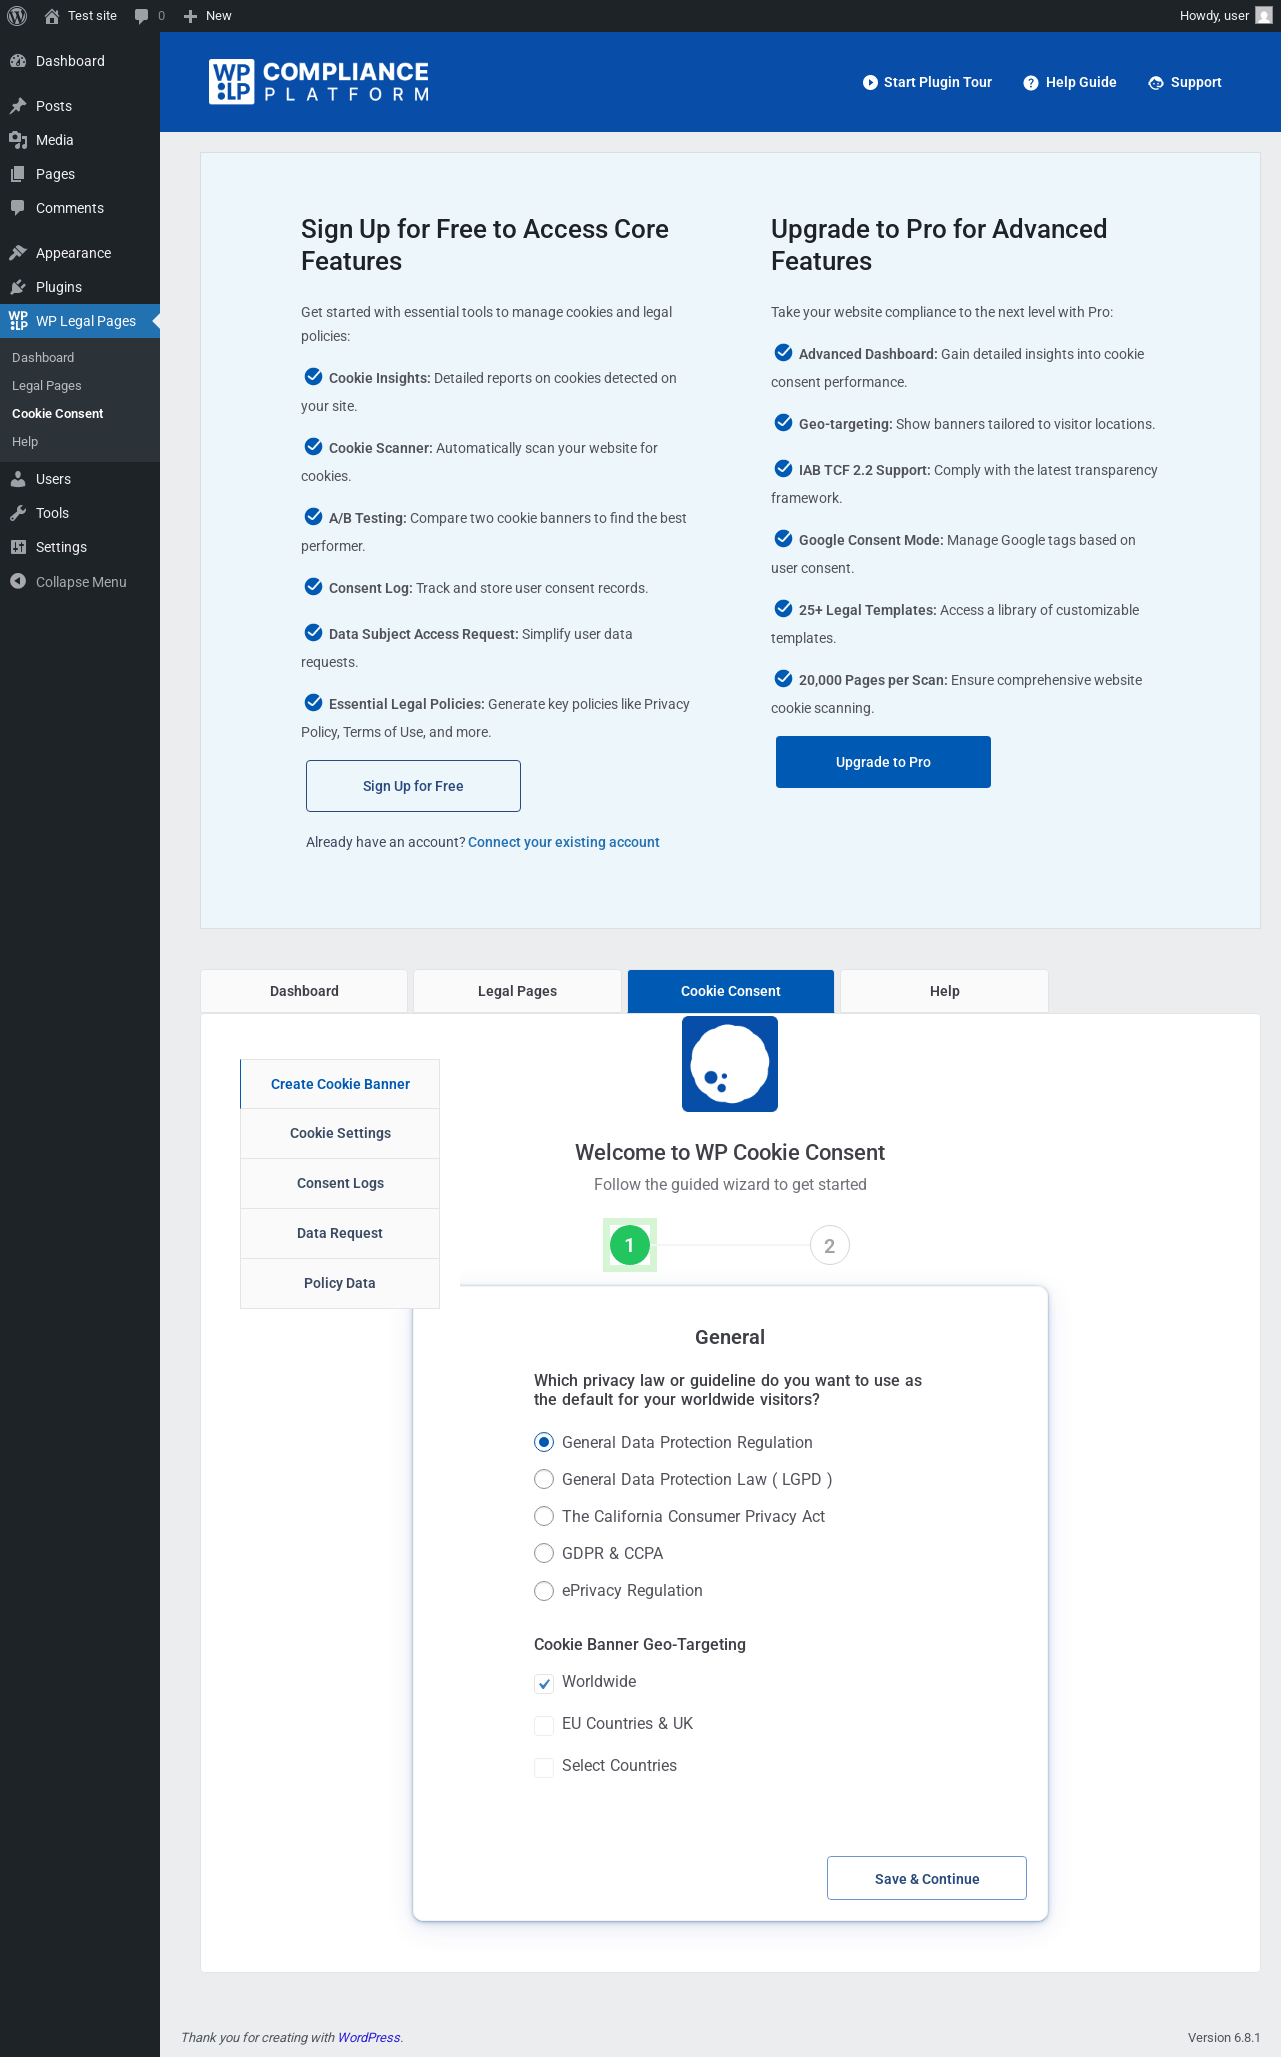Open the Support link in header
This screenshot has height=2057, width=1281.
coord(1185,83)
